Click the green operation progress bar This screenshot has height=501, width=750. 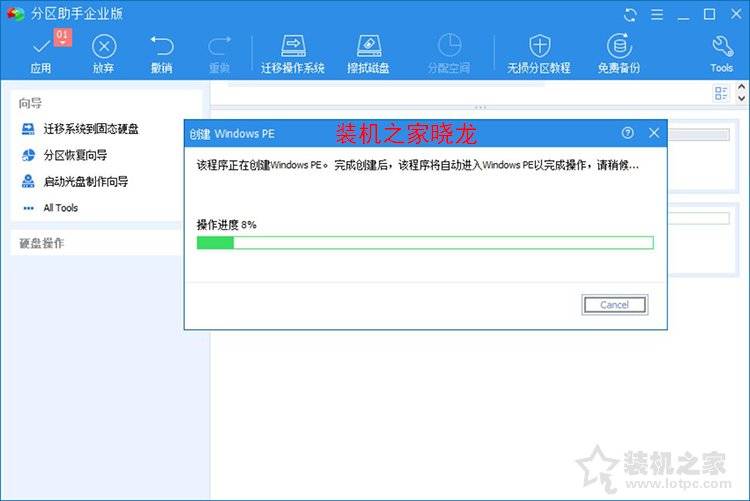pyautogui.click(x=425, y=243)
